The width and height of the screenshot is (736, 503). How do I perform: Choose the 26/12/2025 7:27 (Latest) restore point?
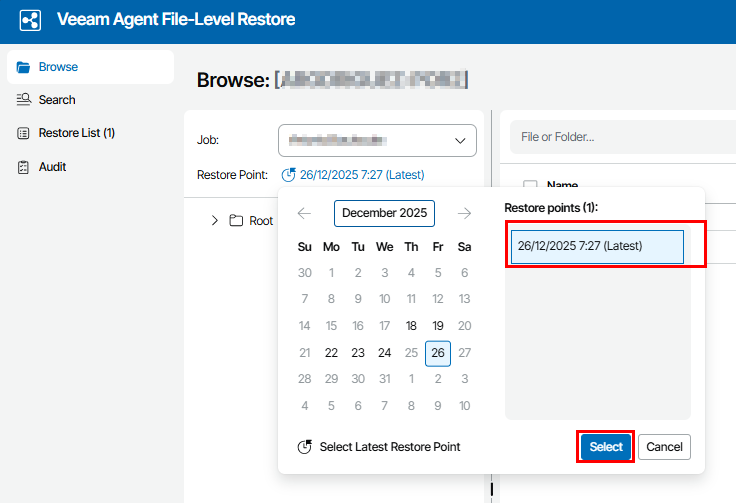pos(597,246)
